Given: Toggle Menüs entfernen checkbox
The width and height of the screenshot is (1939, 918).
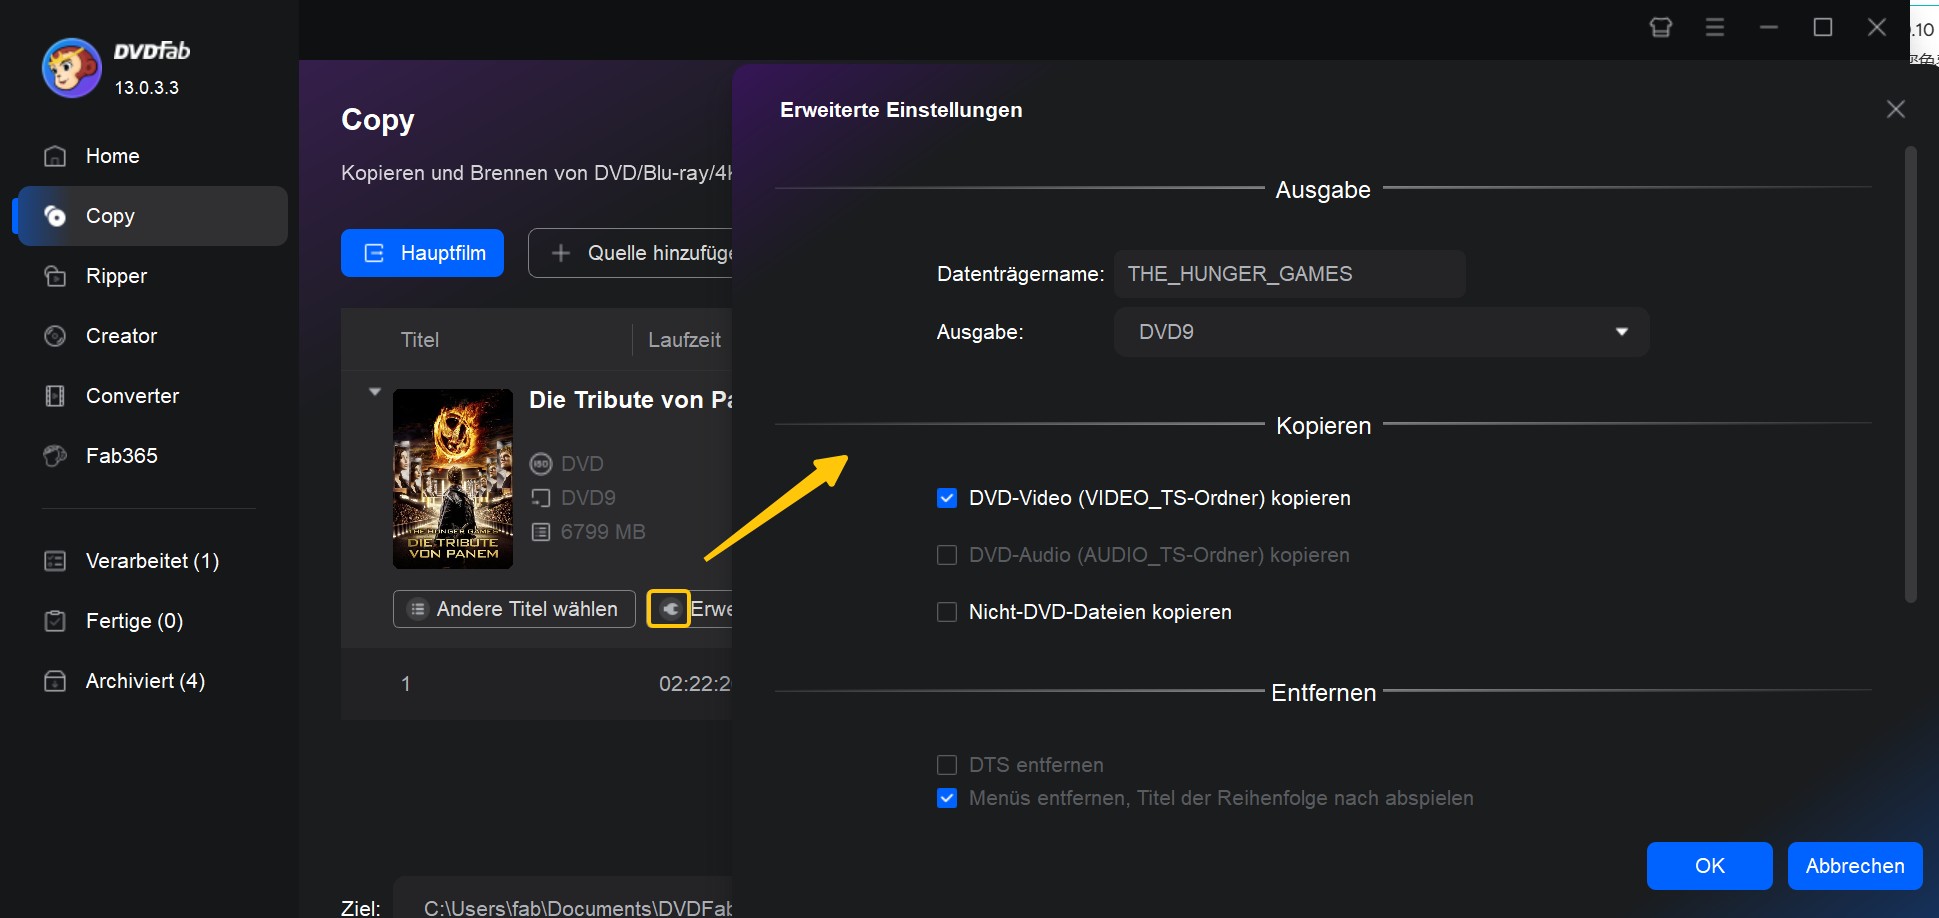Looking at the screenshot, I should (x=946, y=798).
